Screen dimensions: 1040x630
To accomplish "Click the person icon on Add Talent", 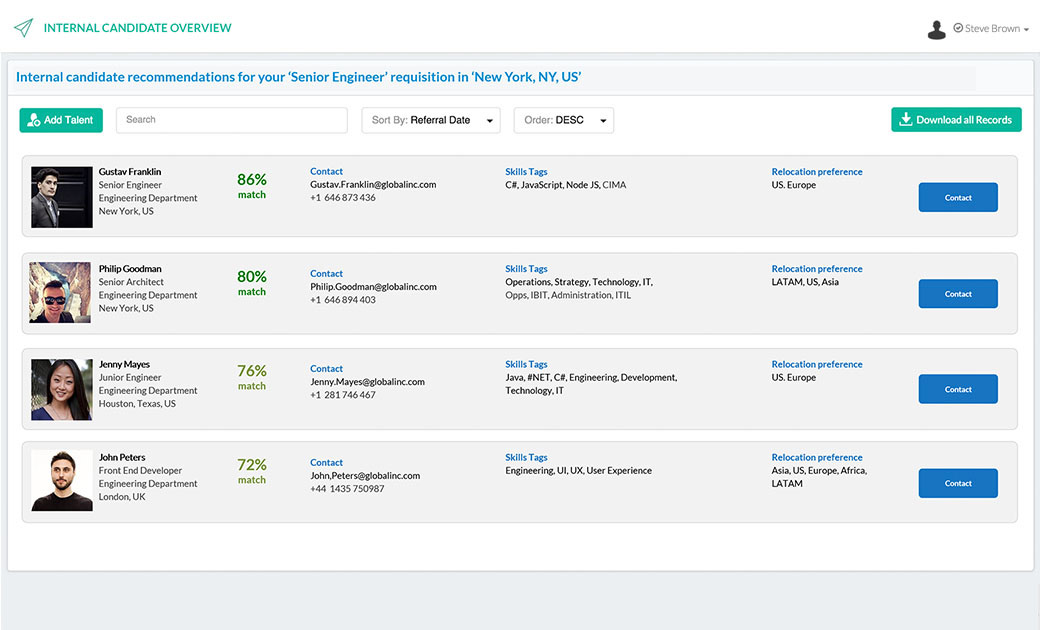I will pyautogui.click(x=33, y=120).
